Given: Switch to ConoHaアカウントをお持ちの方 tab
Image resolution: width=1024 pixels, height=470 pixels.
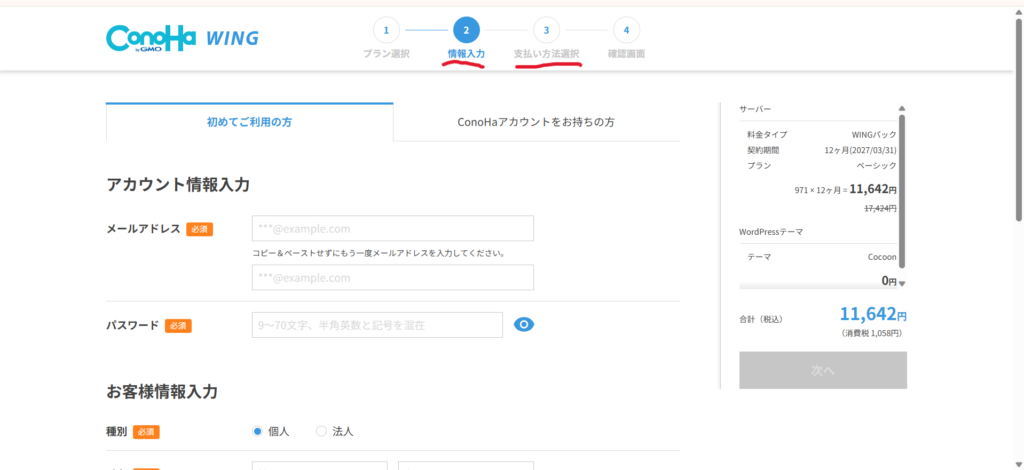Looking at the screenshot, I should pos(536,122).
